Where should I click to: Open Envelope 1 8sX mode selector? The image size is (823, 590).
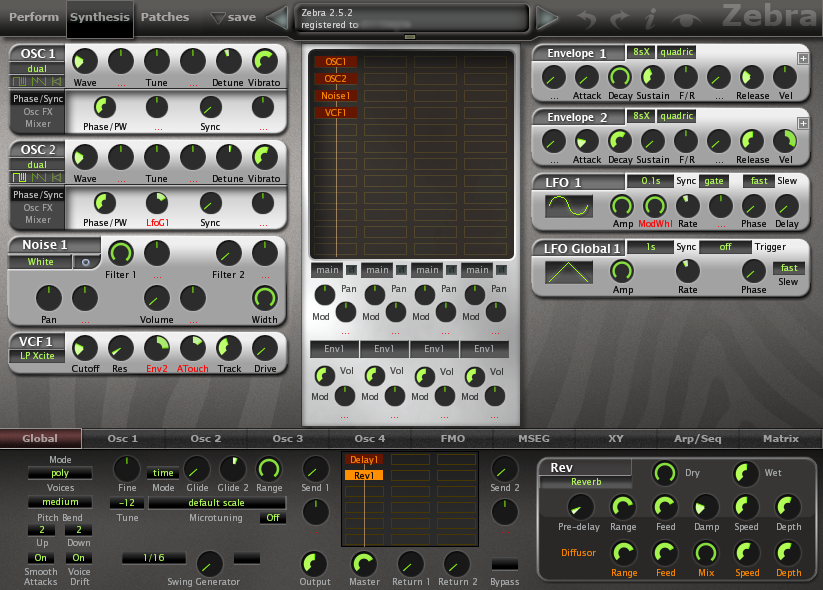point(641,52)
